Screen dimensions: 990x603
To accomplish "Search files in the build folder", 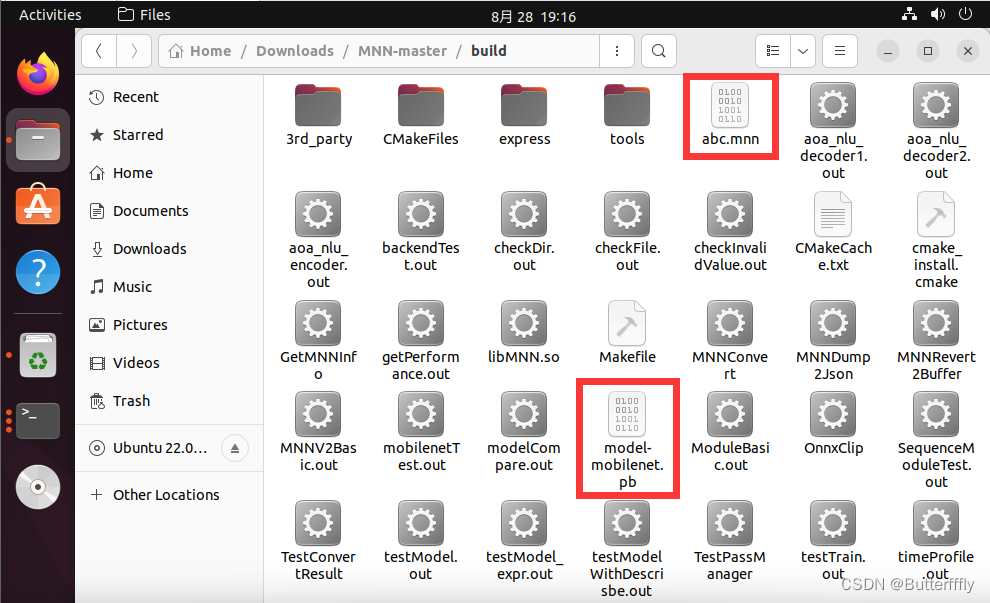I will pyautogui.click(x=659, y=51).
